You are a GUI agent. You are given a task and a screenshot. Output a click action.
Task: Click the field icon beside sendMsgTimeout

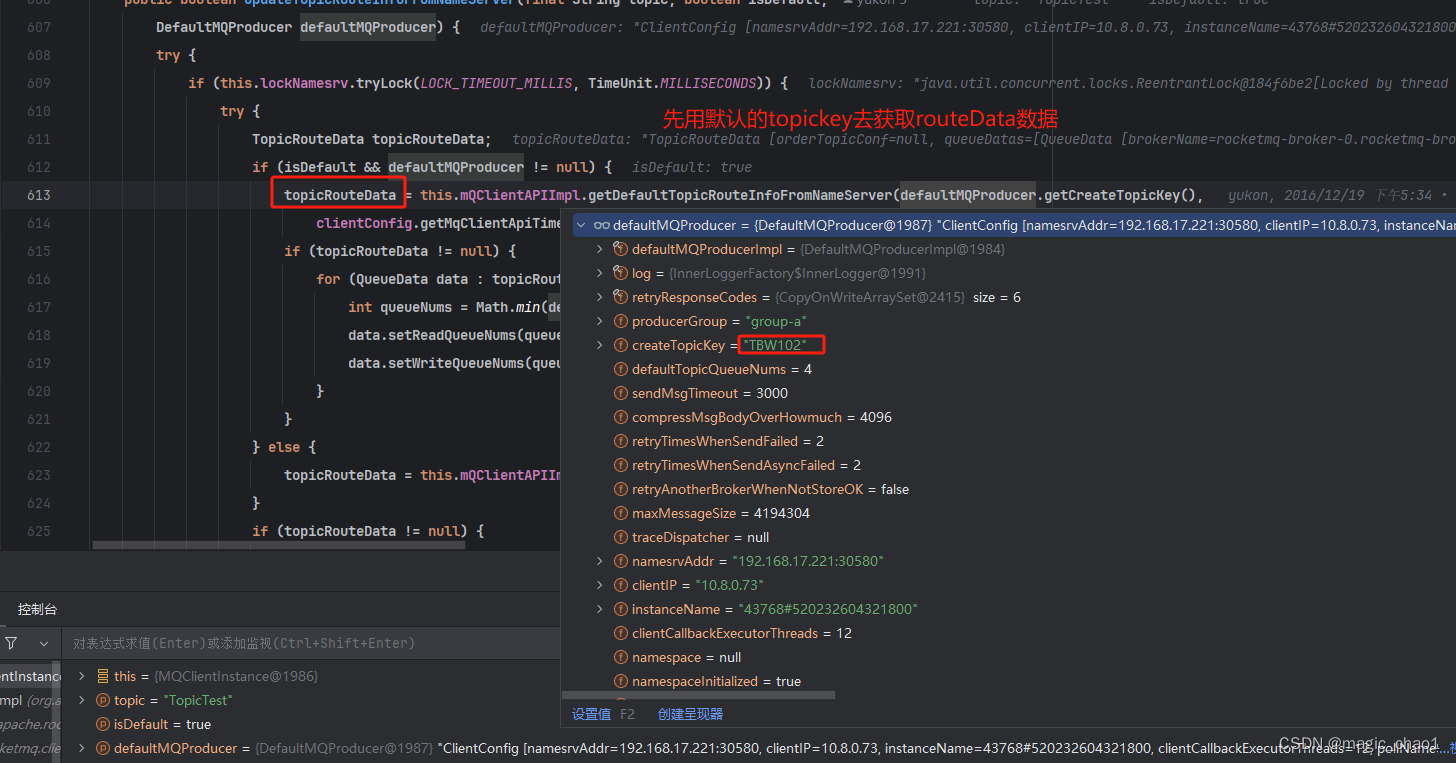(620, 393)
